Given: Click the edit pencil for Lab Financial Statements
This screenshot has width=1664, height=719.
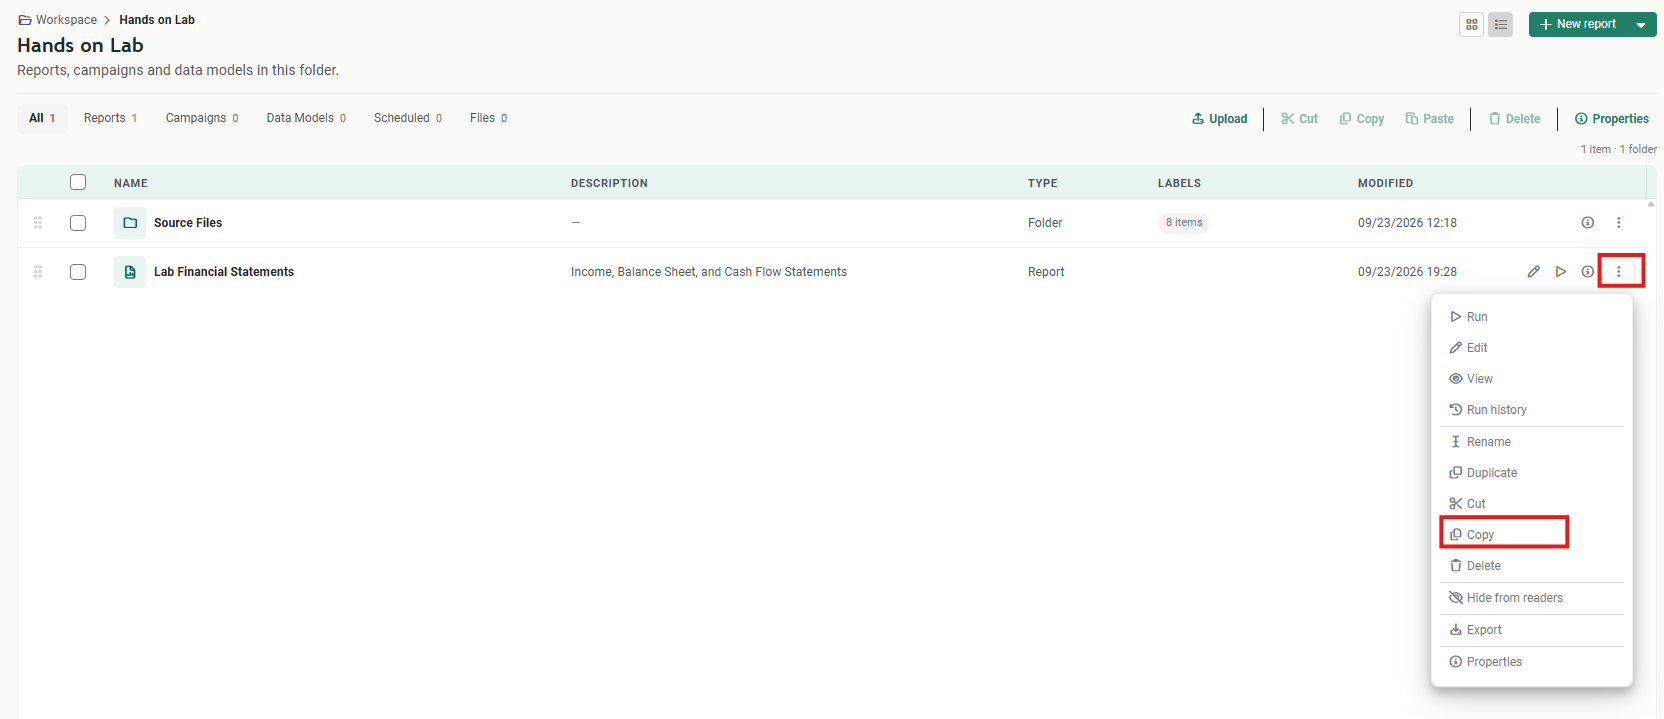Looking at the screenshot, I should 1534,272.
